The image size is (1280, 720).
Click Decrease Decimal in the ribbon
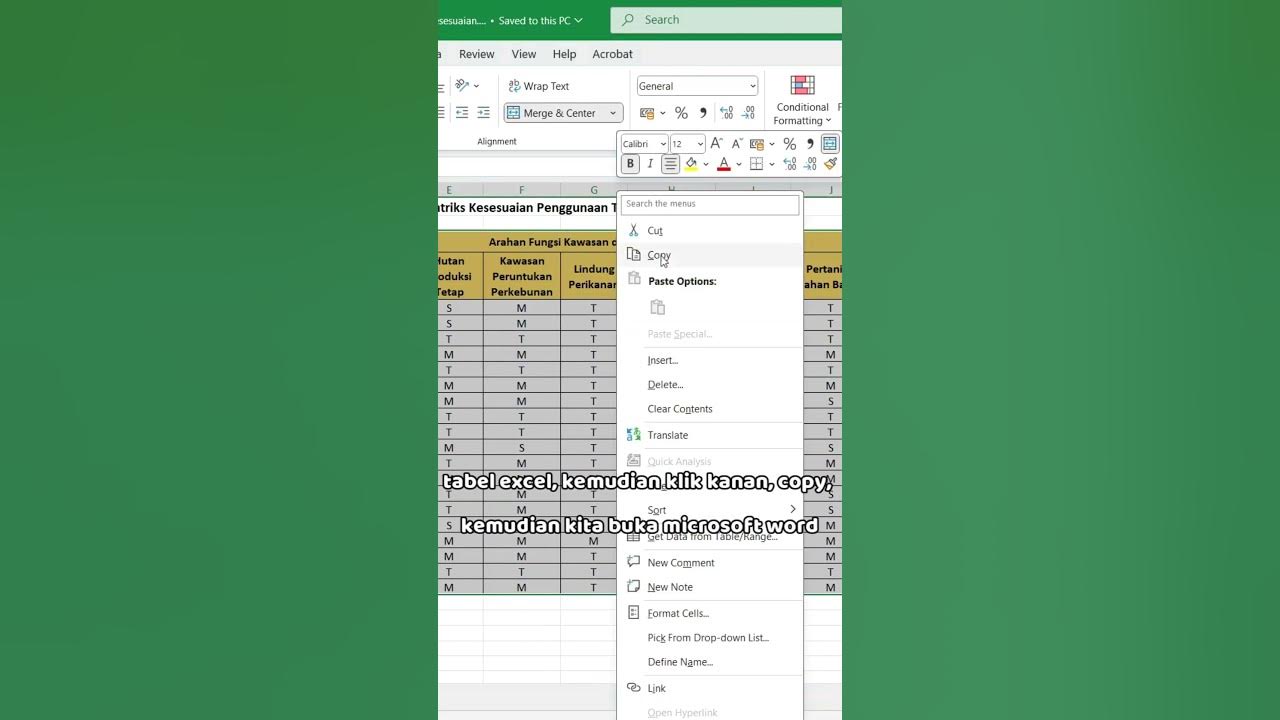point(748,113)
